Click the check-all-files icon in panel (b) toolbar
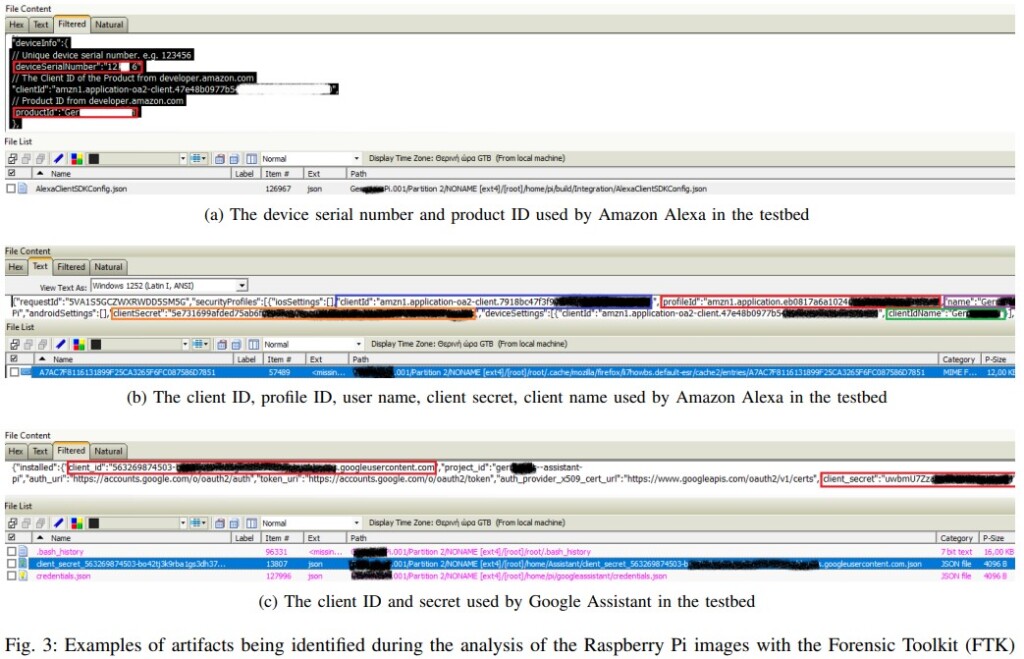1024x659 pixels. (14, 344)
